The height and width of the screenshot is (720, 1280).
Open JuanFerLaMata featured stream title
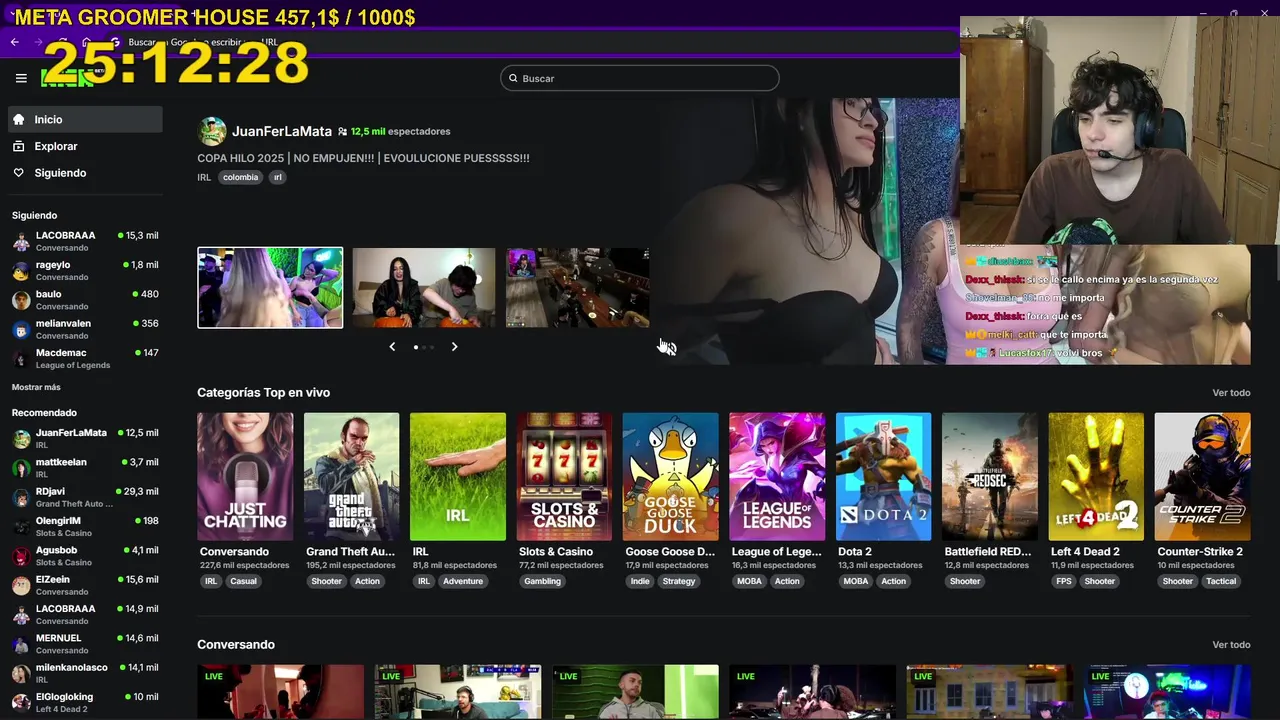tap(363, 158)
